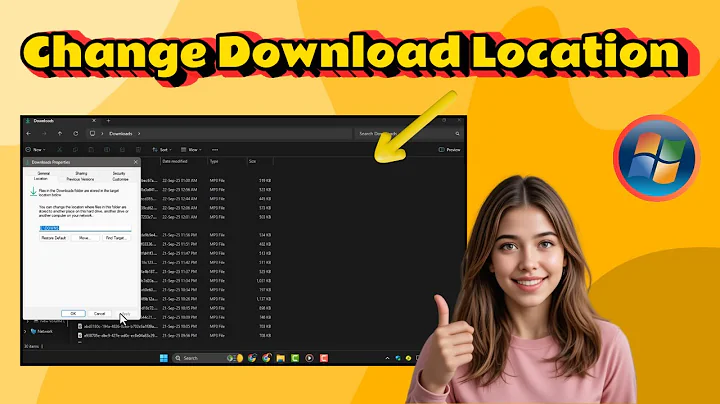The width and height of the screenshot is (720, 404).
Task: Expand the Network tree node
Action: coord(25,331)
